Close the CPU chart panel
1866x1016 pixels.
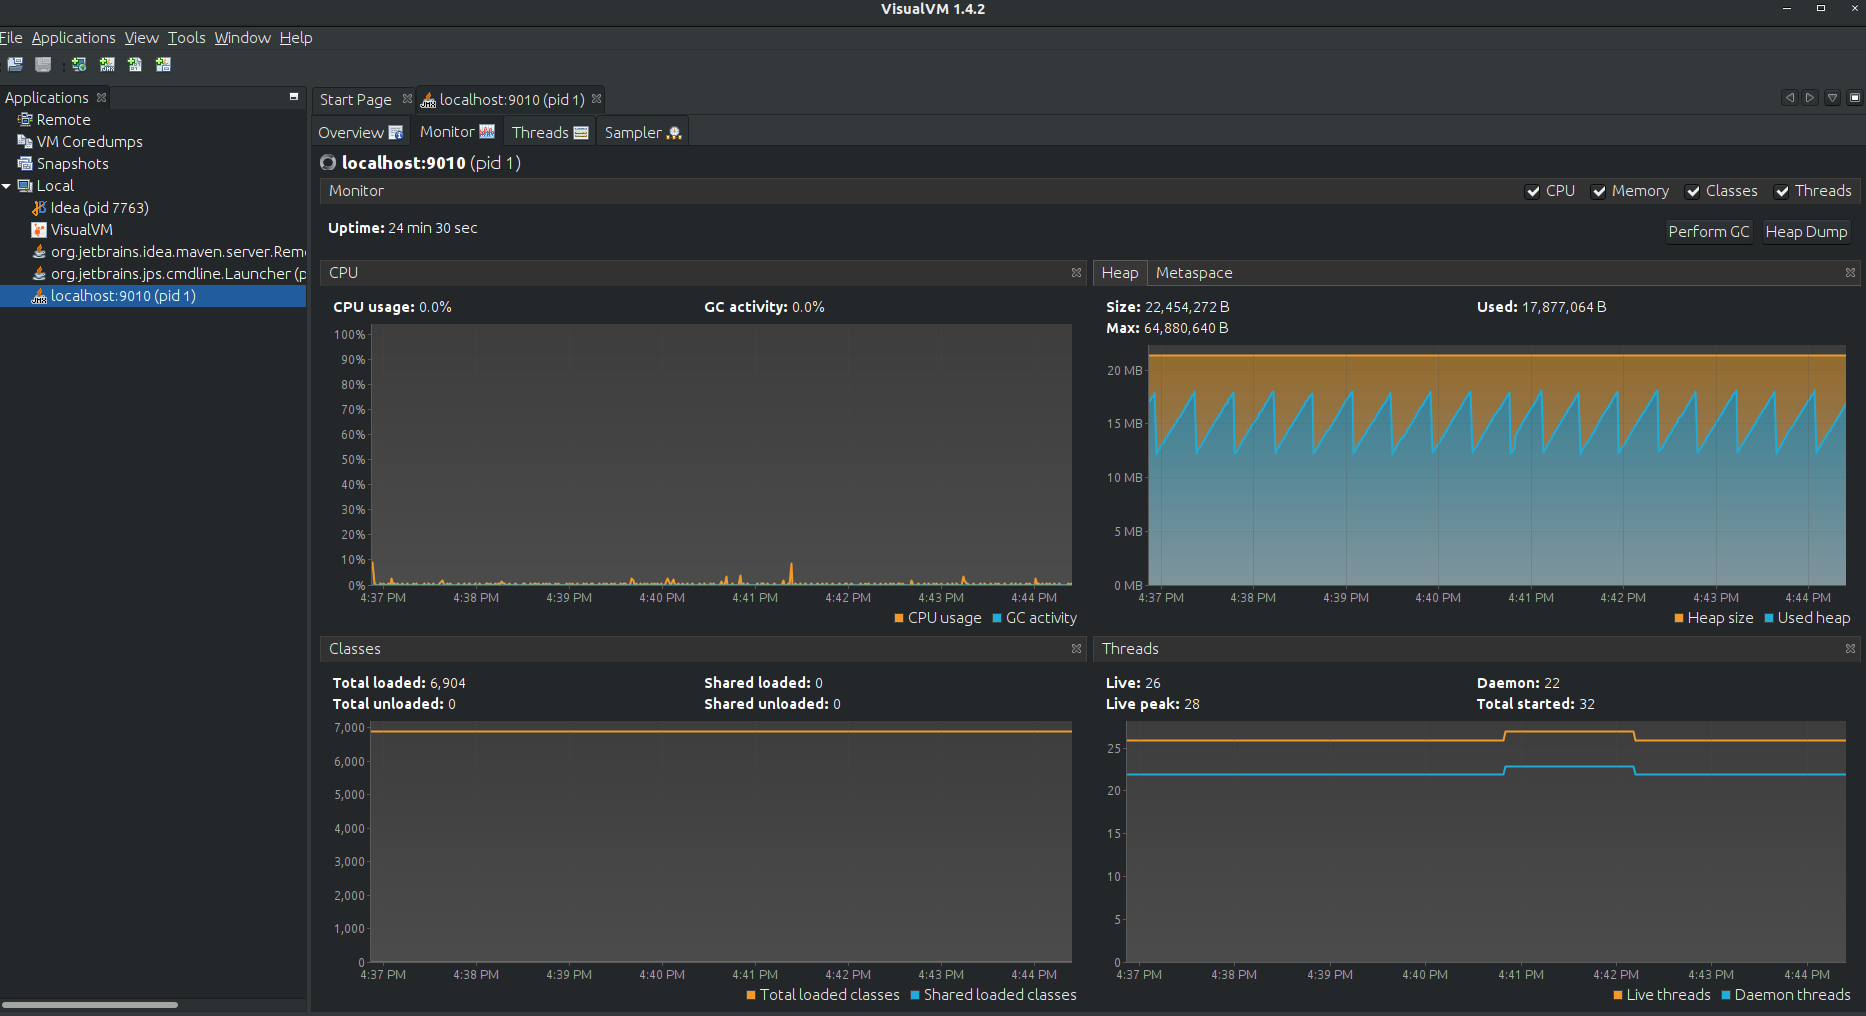coord(1076,273)
